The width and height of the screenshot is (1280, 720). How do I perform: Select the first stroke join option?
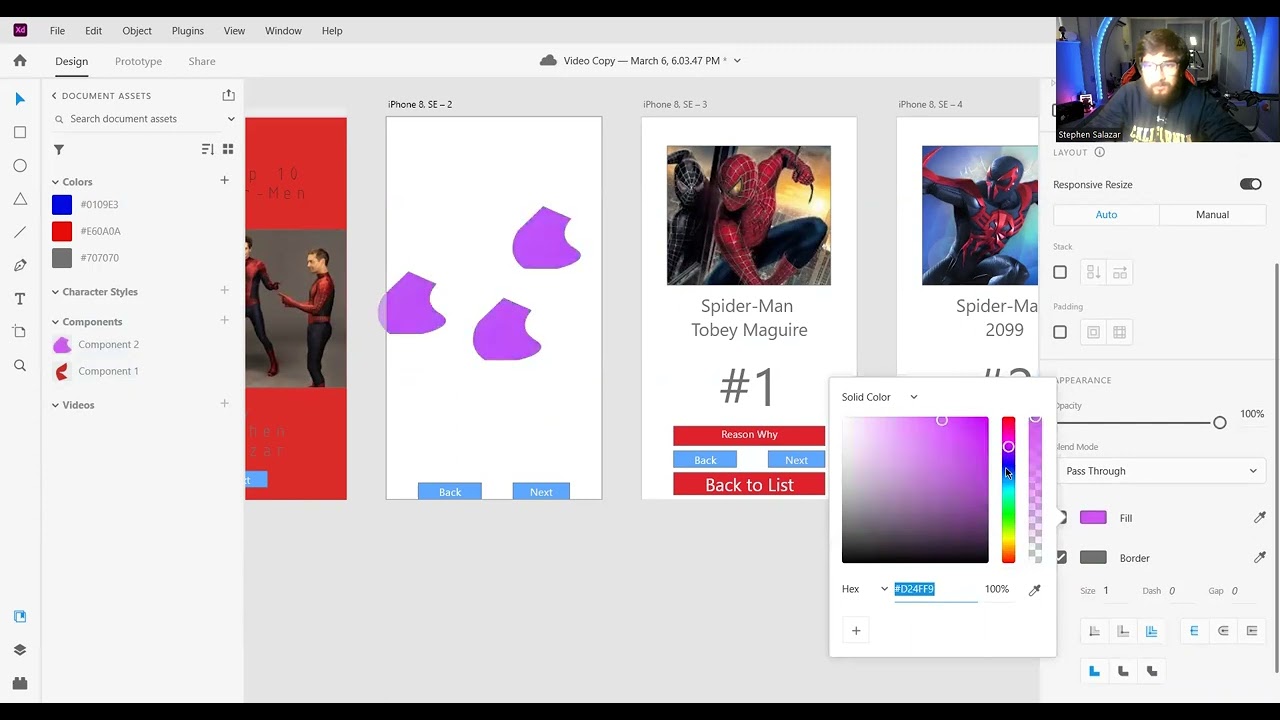click(1094, 671)
